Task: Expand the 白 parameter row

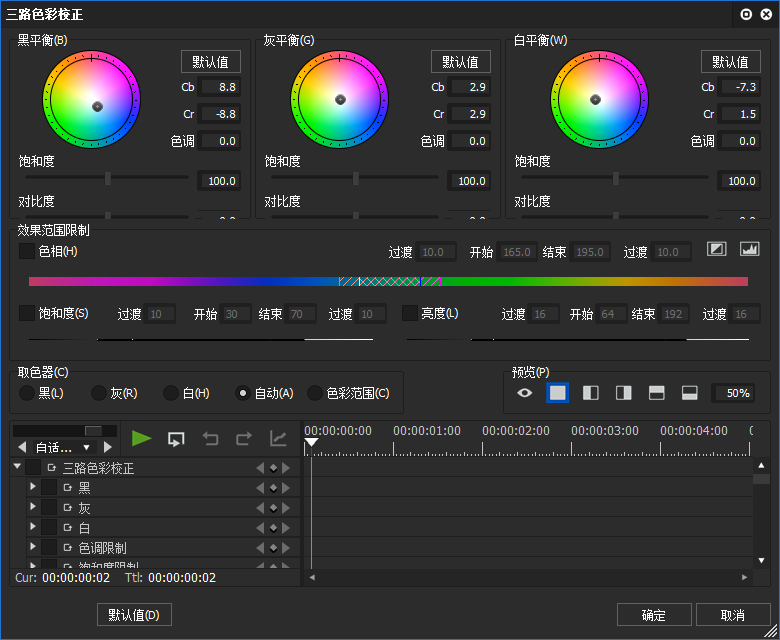Action: click(33, 526)
